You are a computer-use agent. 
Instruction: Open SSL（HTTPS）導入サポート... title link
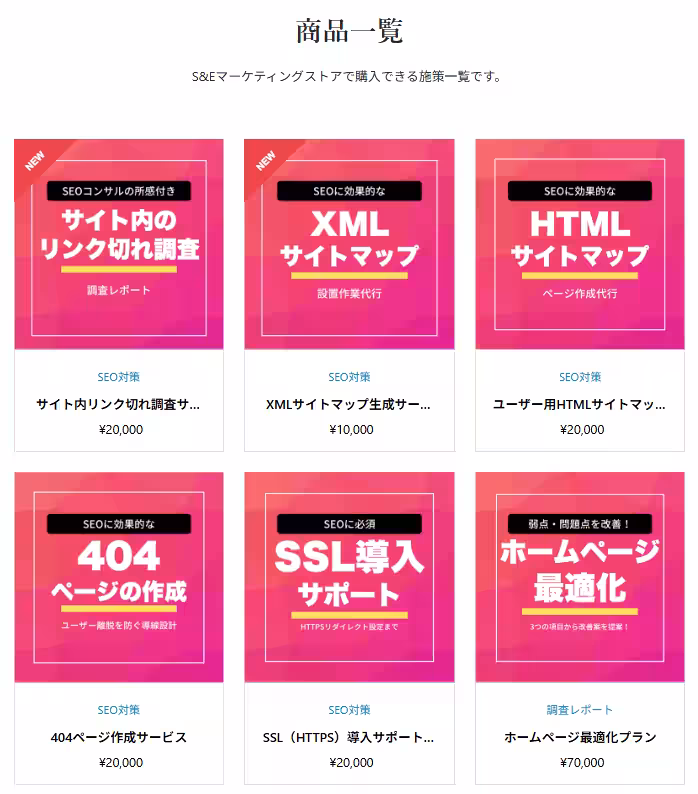pos(349,737)
